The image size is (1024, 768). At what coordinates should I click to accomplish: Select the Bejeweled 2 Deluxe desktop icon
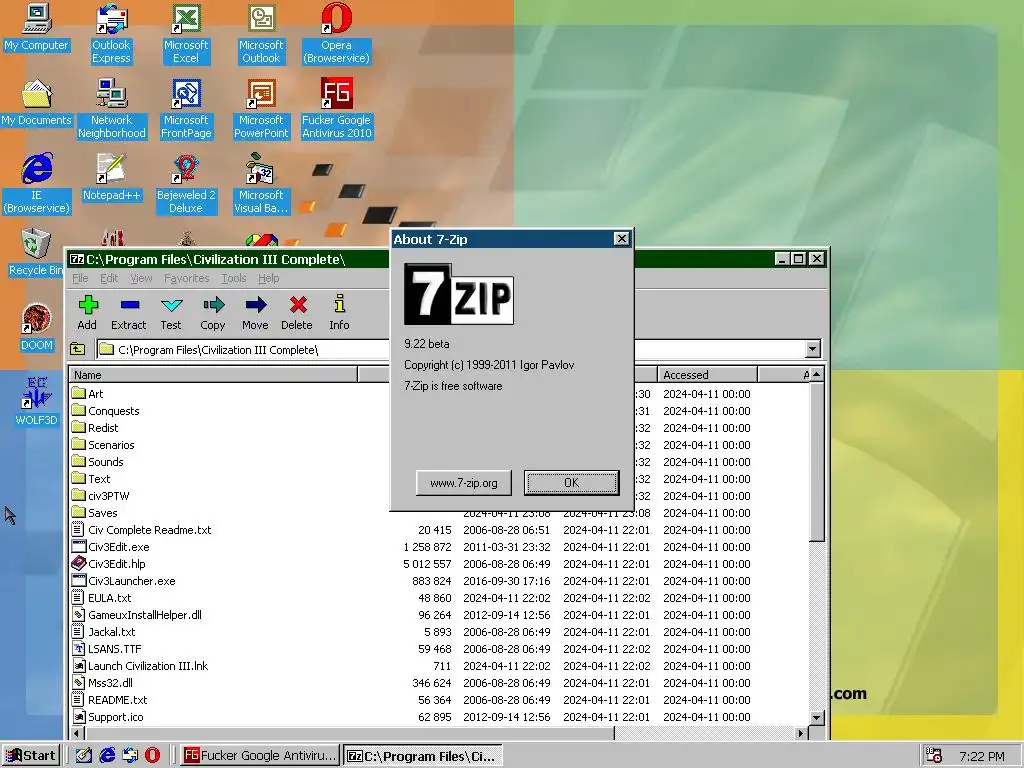[186, 184]
